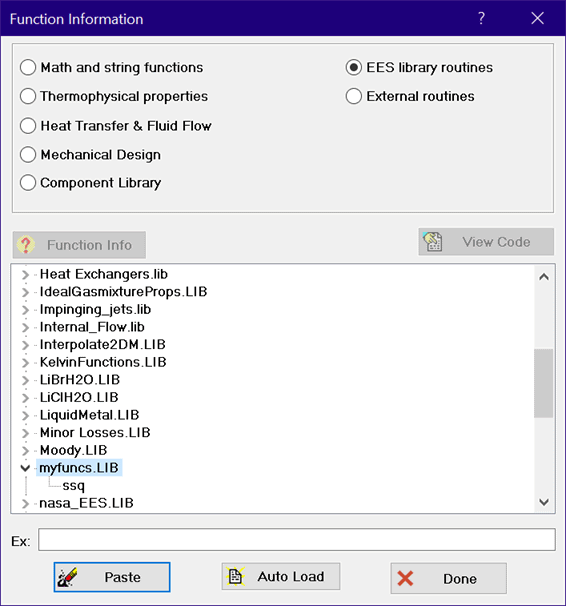Click the library list scrollbar thumb
Screen dimensions: 566x606
pos(544,383)
